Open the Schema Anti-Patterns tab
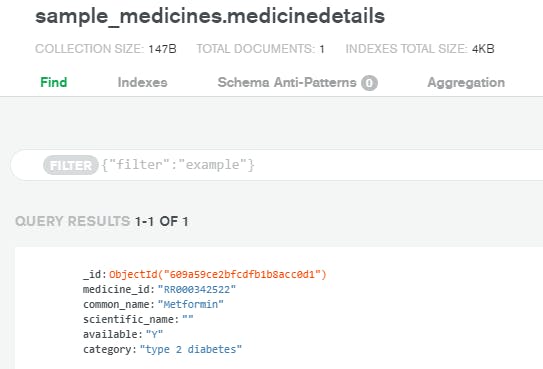The width and height of the screenshot is (543, 369). coord(287,82)
